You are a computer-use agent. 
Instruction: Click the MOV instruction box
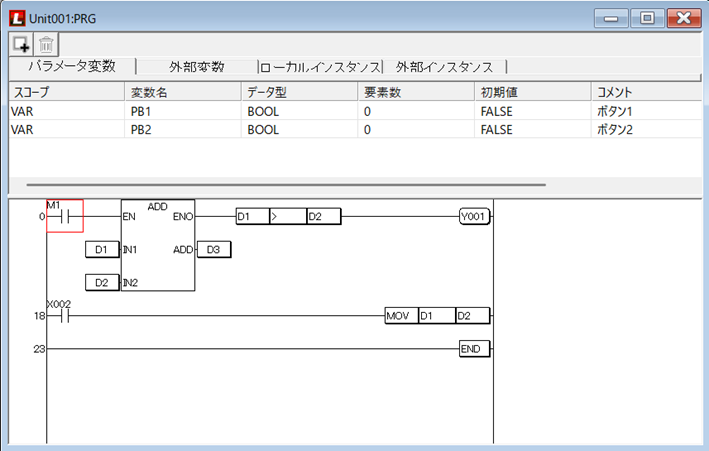pos(400,315)
